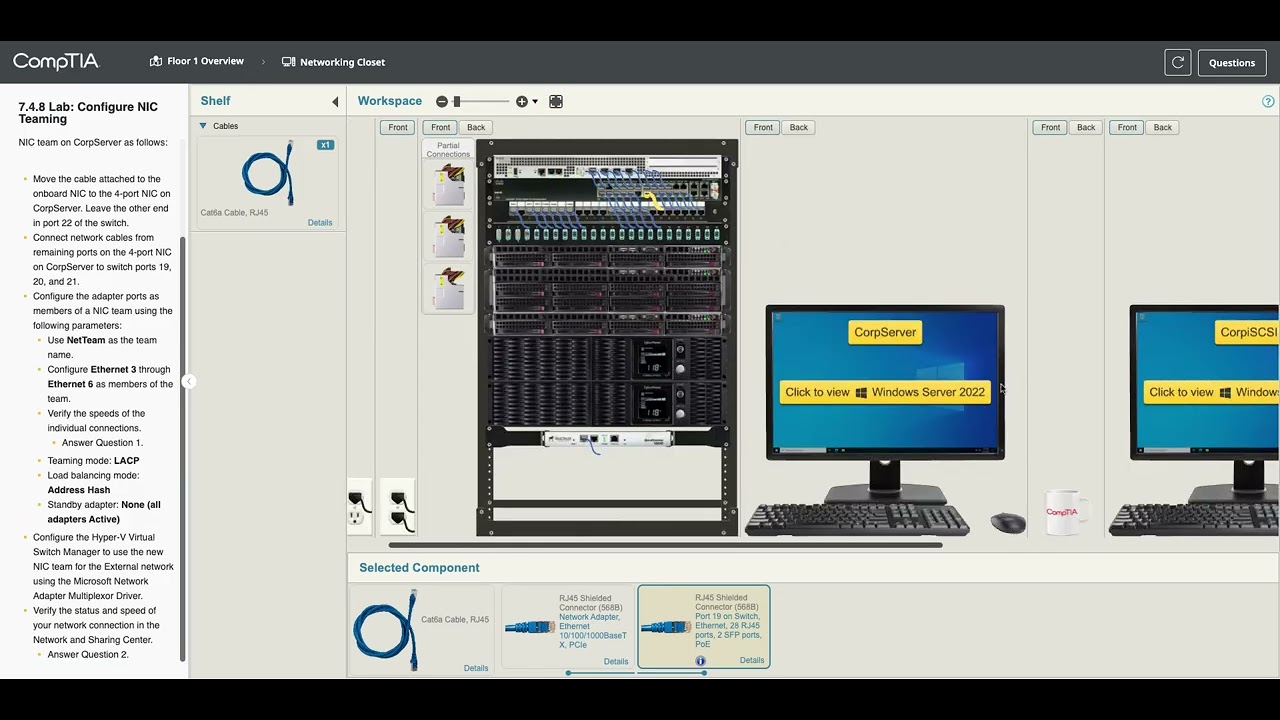Click the CorpServer keyboard
The width and height of the screenshot is (1280, 720).
857,520
